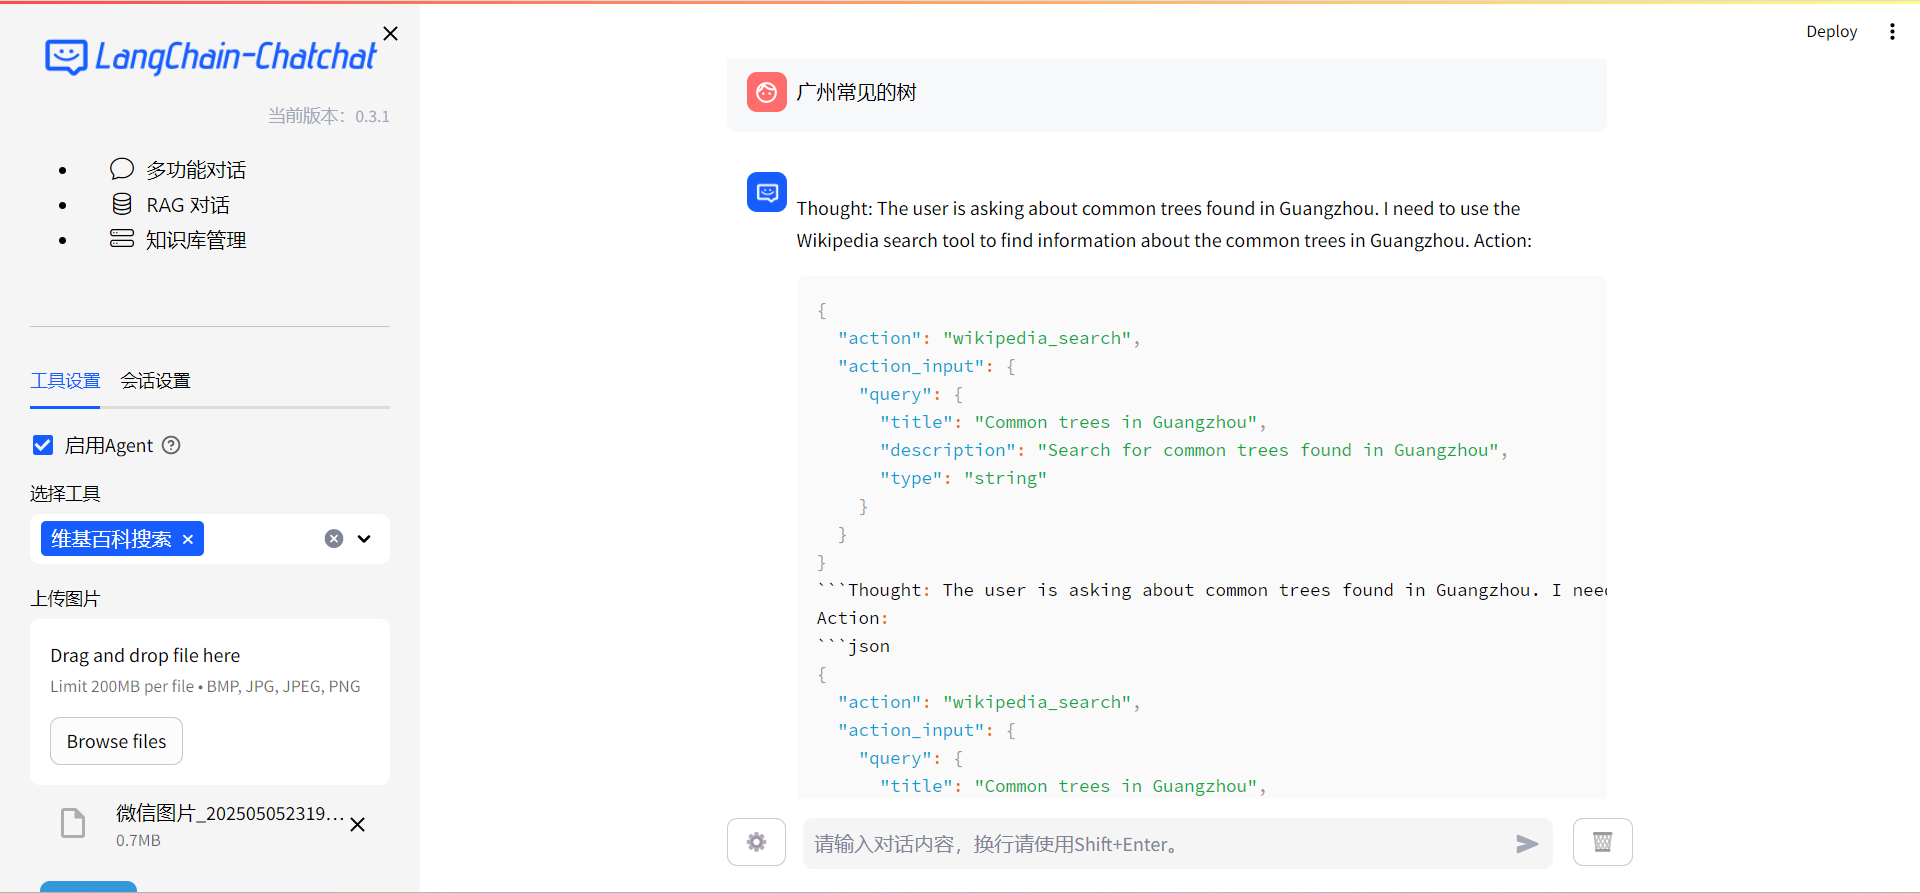
Task: Click the database icon beside RAG 对话
Action: (122, 204)
